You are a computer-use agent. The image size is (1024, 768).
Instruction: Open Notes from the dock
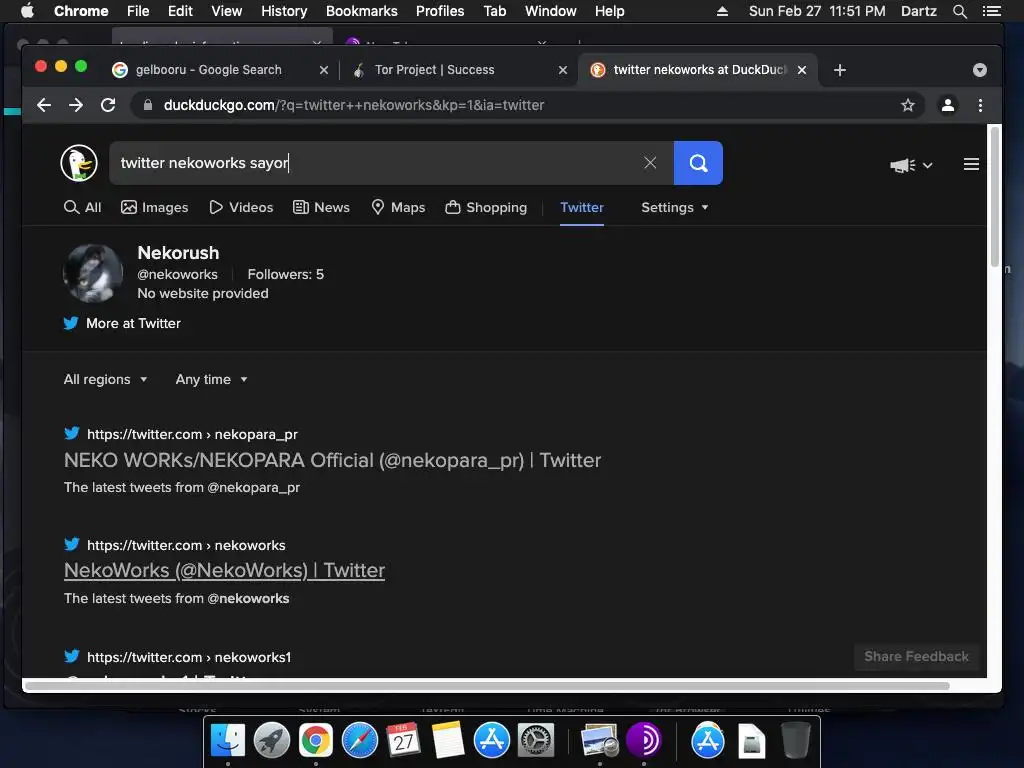[x=447, y=741]
